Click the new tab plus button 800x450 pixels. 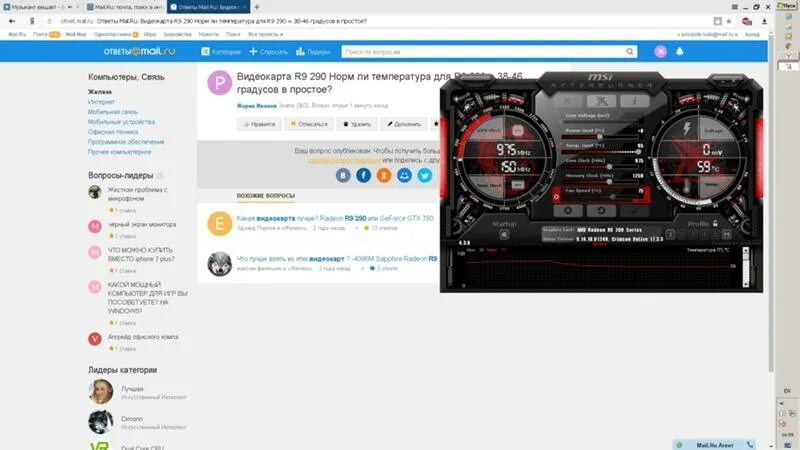[257, 7]
